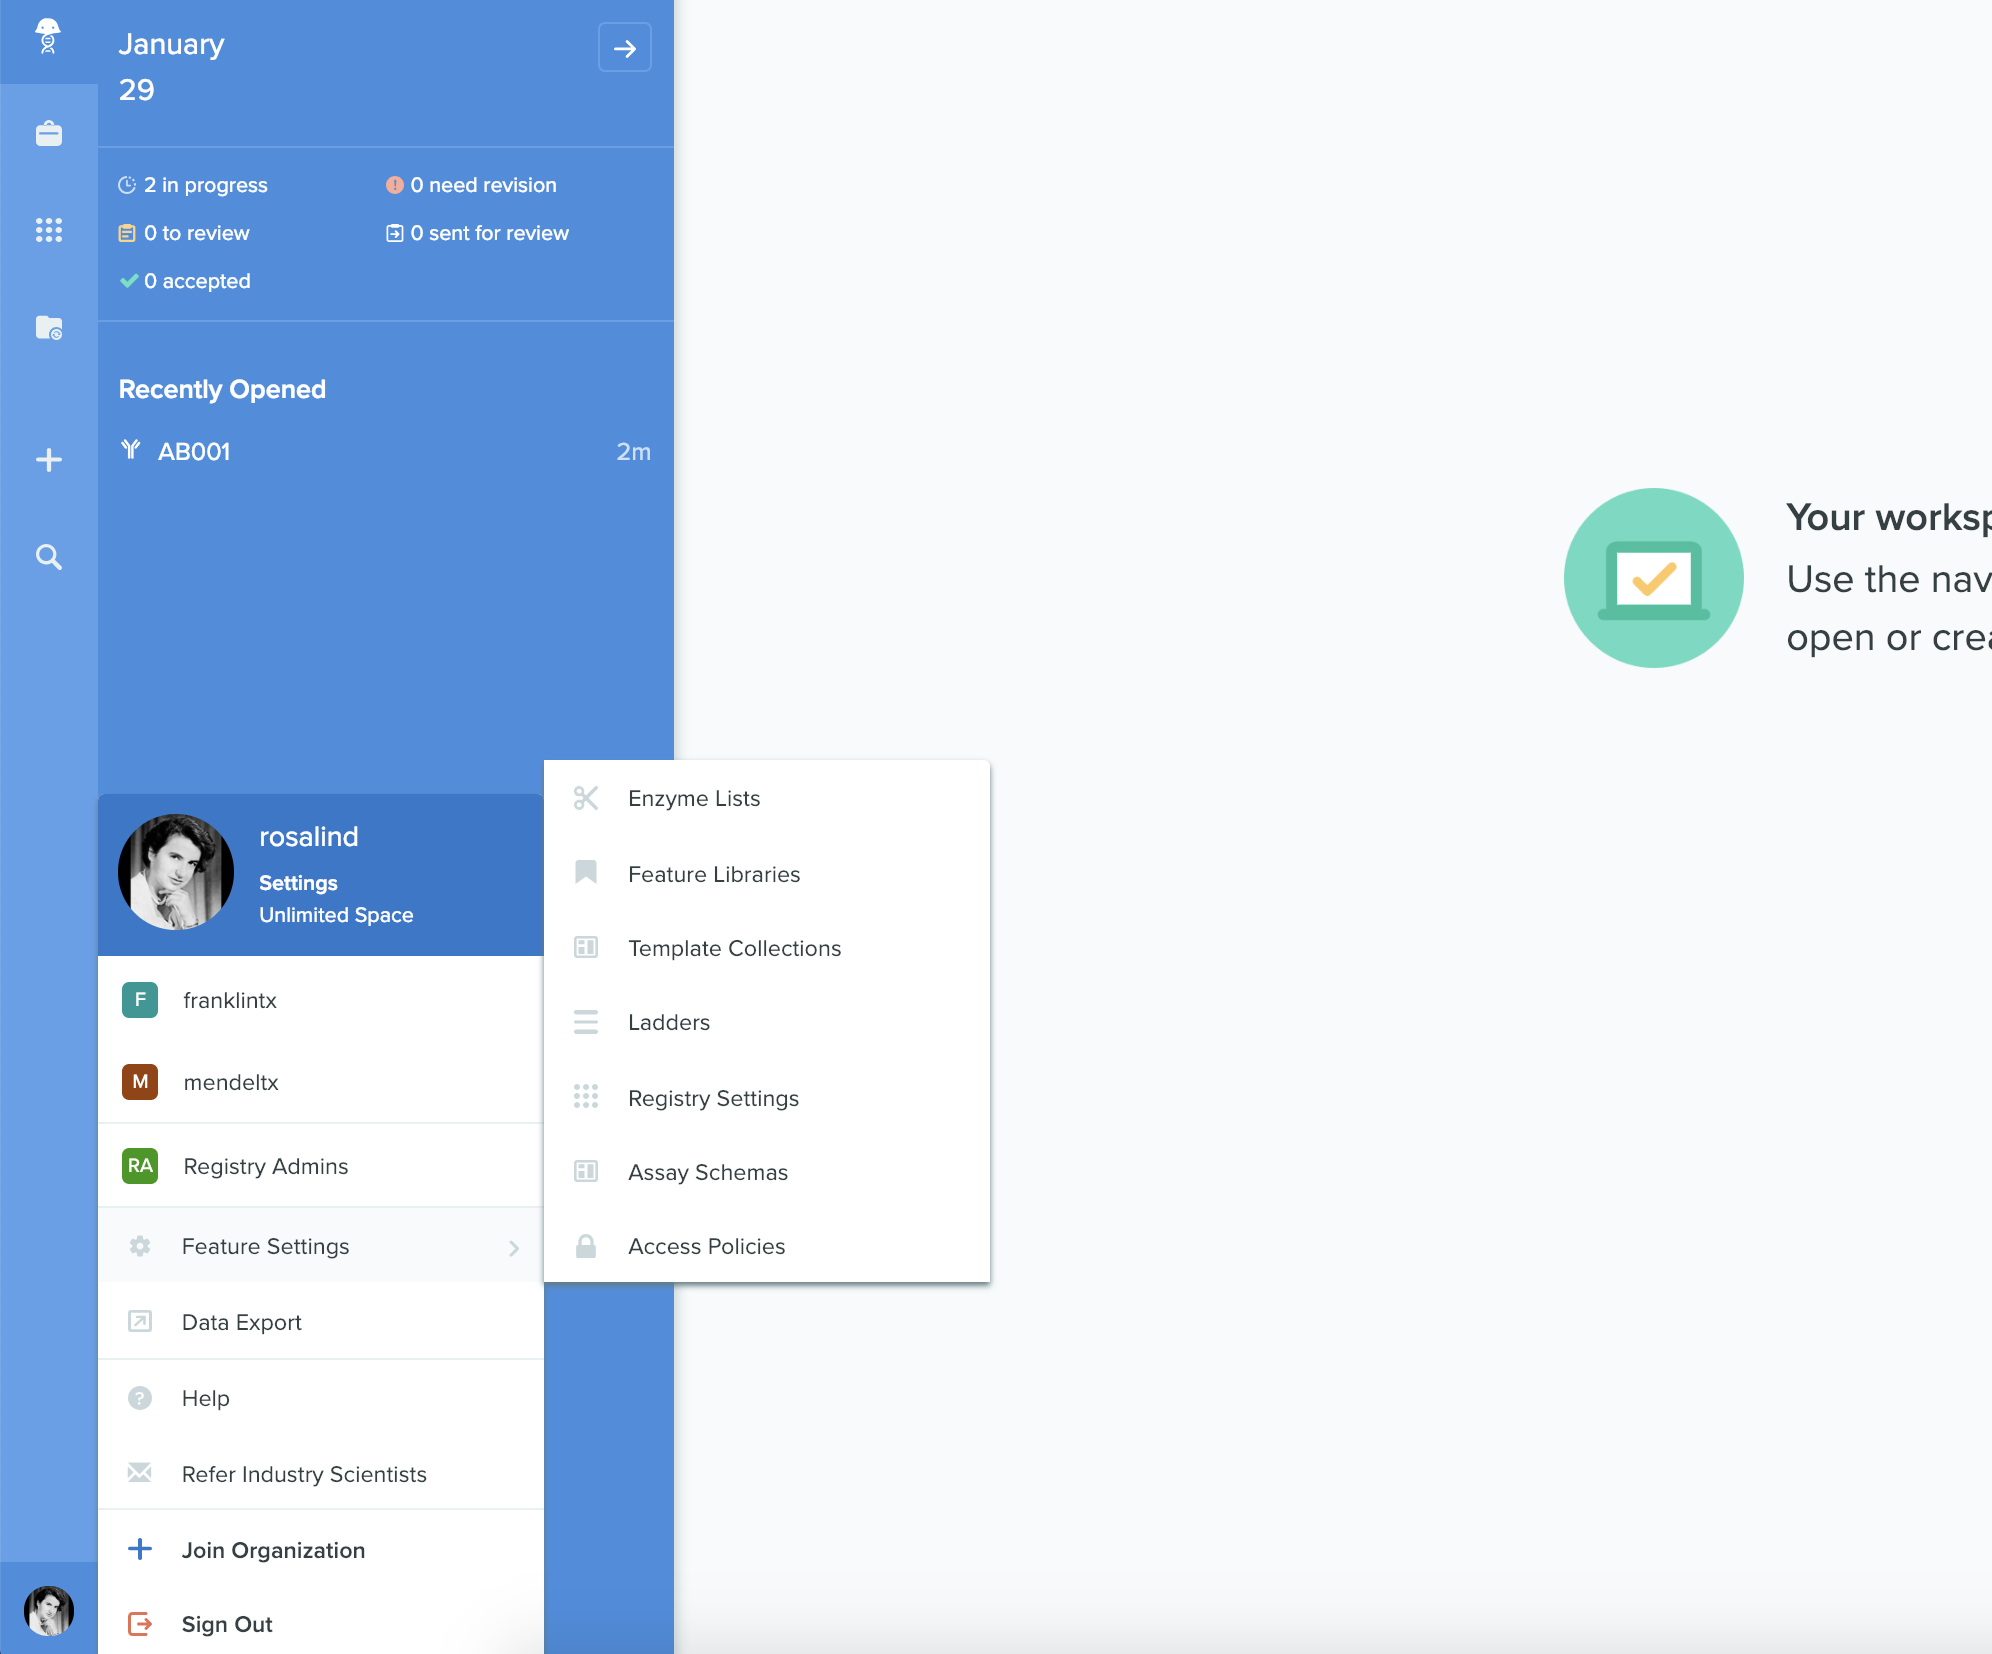This screenshot has height=1654, width=1992.
Task: Click the plus icon next to Join Organization
Action: click(140, 1549)
